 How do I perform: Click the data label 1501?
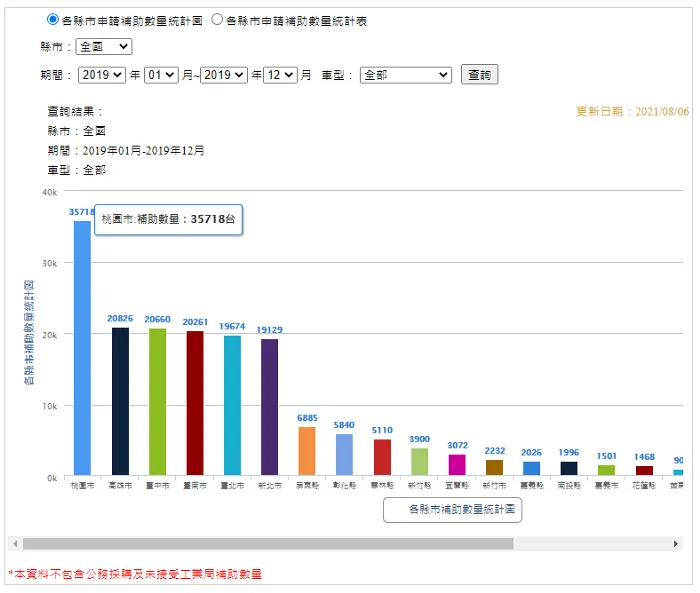[607, 456]
